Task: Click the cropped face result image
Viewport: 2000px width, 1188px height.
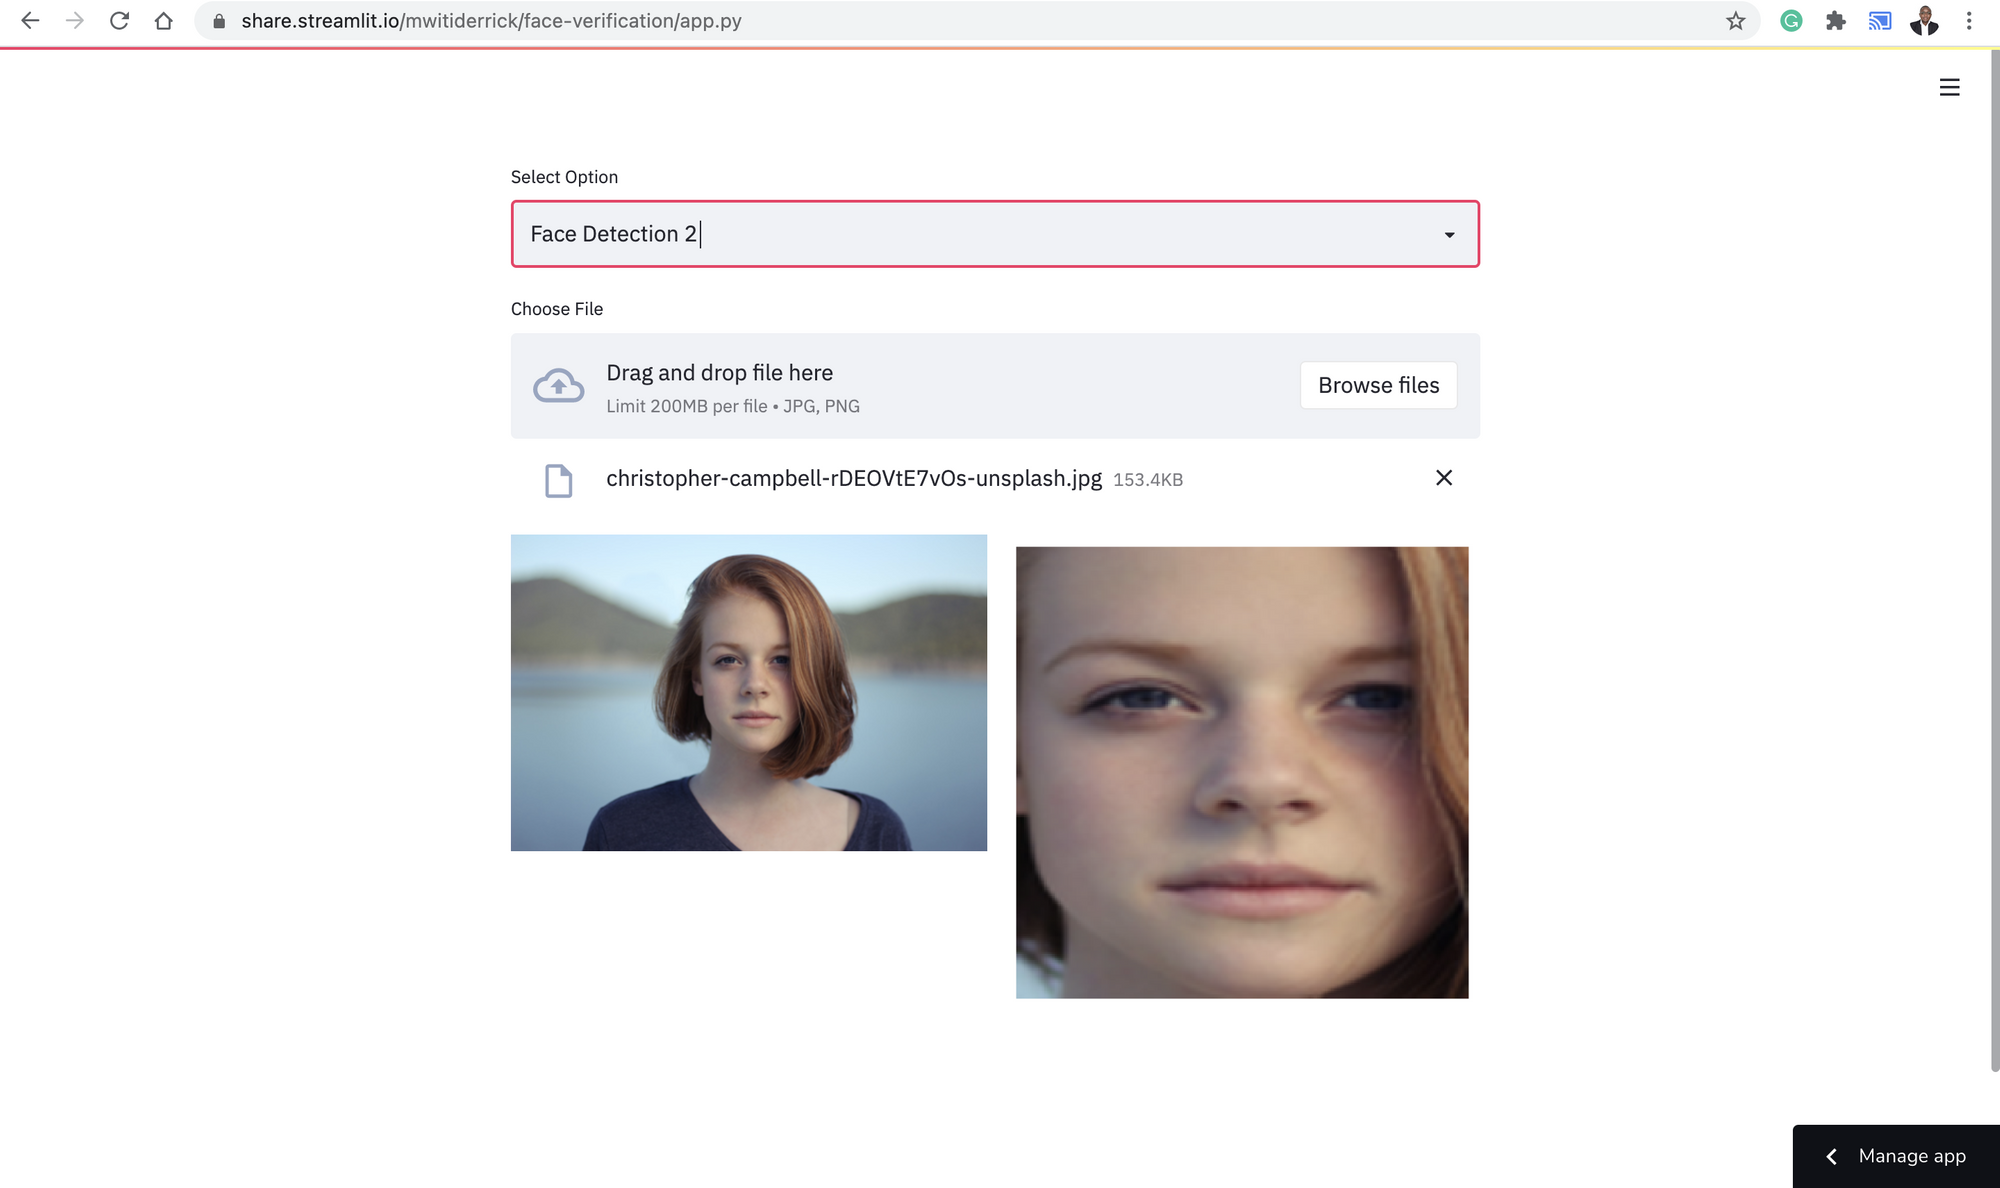Action: click(x=1241, y=772)
